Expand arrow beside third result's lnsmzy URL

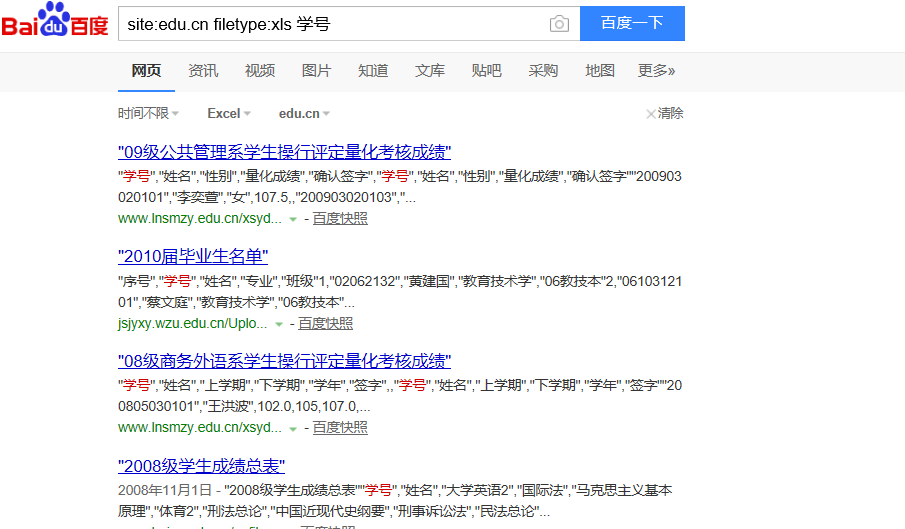[293, 429]
